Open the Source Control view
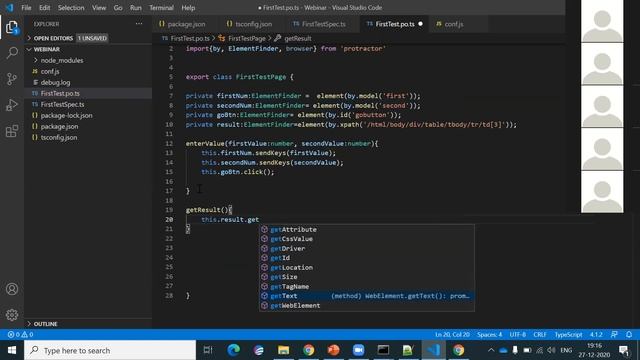Image resolution: width=640 pixels, height=360 pixels. click(x=12, y=79)
